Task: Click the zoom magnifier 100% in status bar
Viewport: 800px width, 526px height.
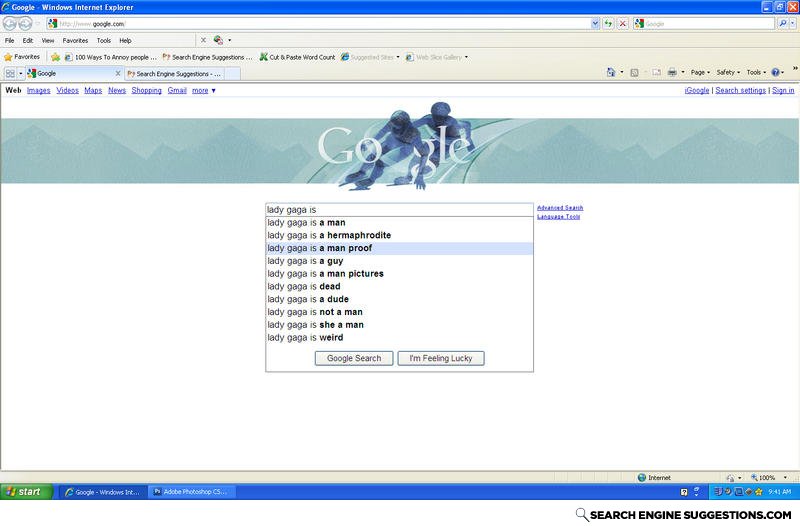Action: pyautogui.click(x=763, y=478)
